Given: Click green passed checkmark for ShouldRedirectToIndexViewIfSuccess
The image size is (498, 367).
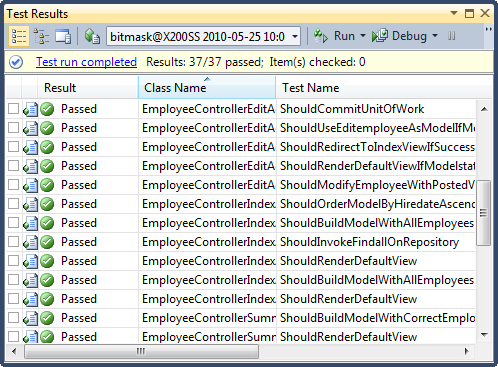Looking at the screenshot, I should [47, 147].
